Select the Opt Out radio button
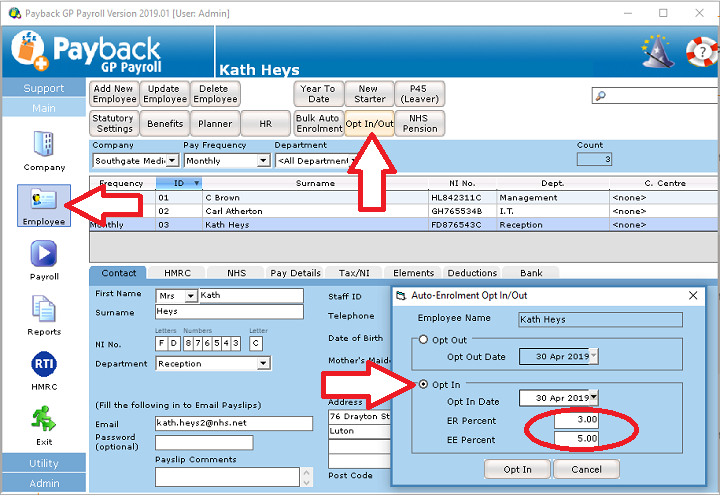The height and width of the screenshot is (495, 720). pos(423,340)
